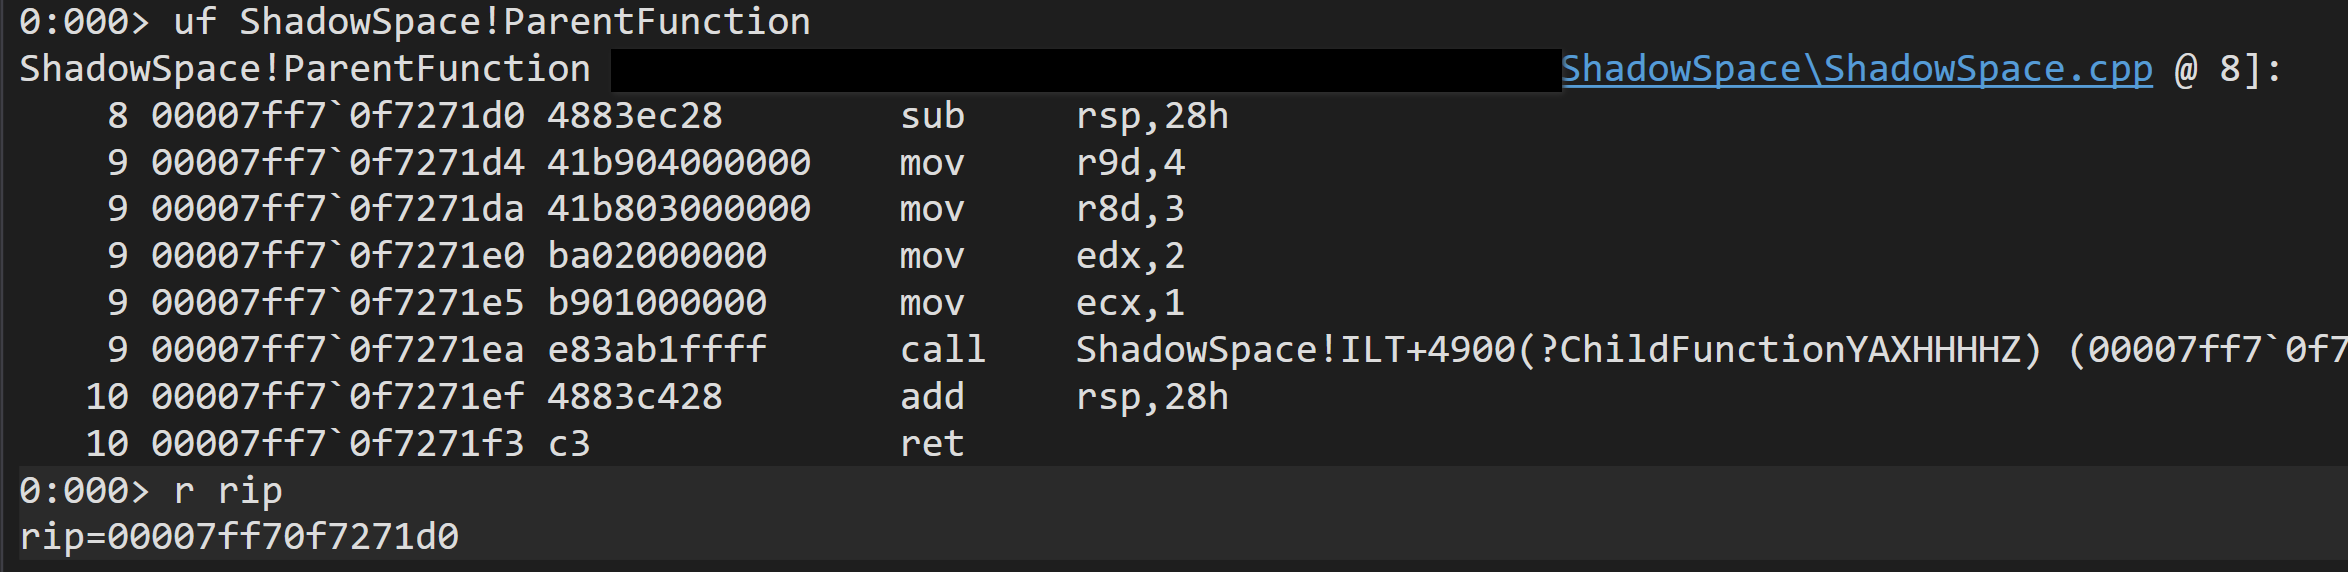Click the 'uf ShadowSpace!ParentFunction' command line
This screenshot has height=572, width=2348.
click(x=414, y=22)
